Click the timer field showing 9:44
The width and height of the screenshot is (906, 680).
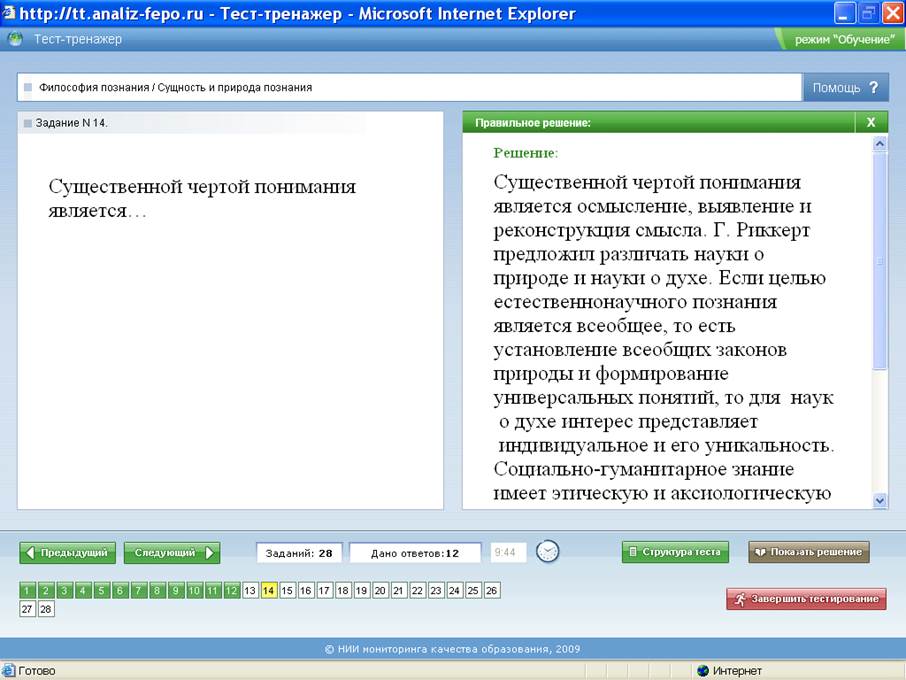point(507,552)
